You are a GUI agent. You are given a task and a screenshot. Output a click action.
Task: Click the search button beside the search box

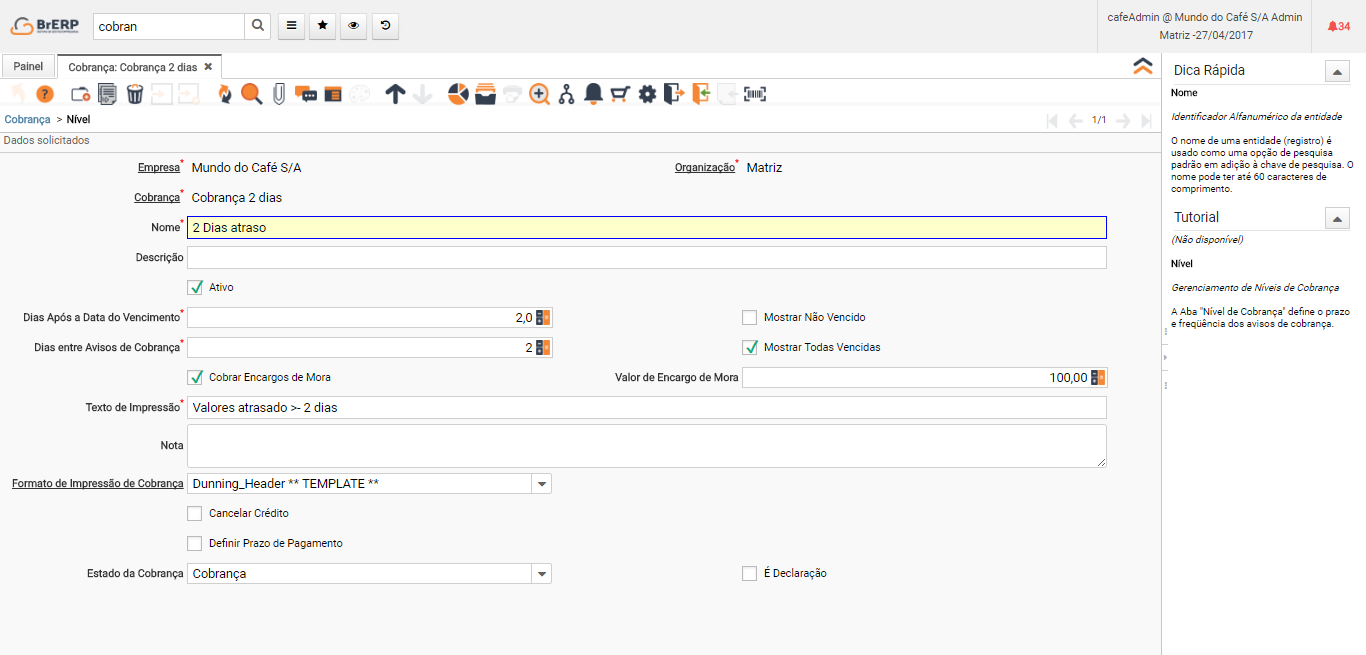coord(258,27)
